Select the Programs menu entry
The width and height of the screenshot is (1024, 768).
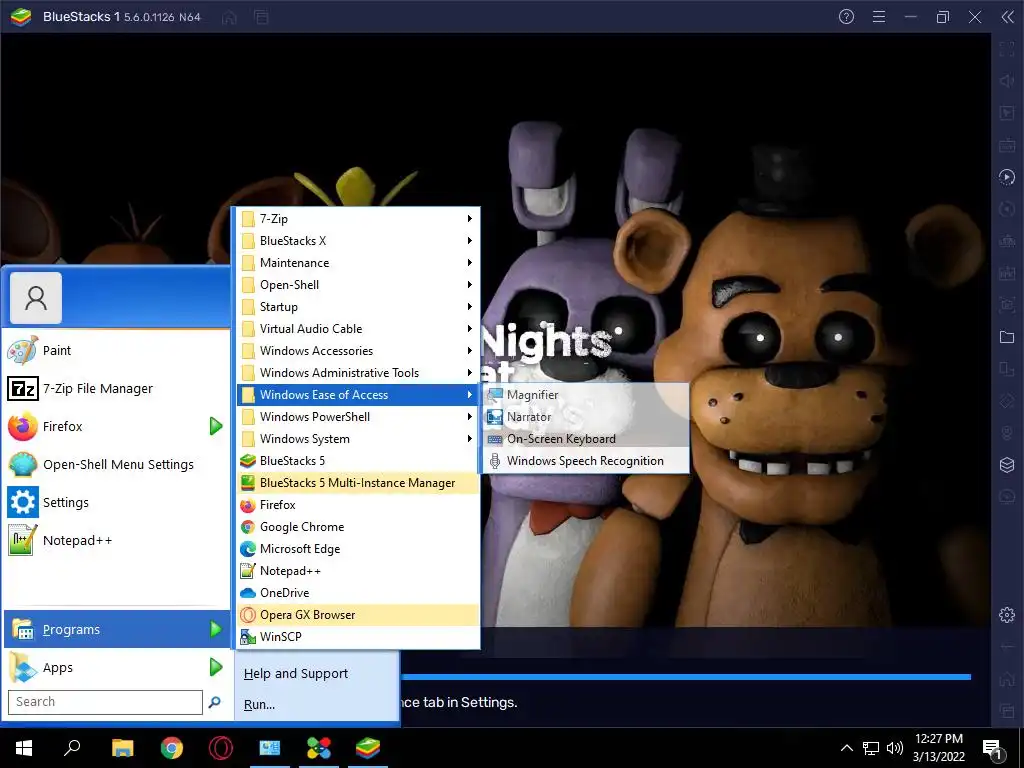click(116, 630)
